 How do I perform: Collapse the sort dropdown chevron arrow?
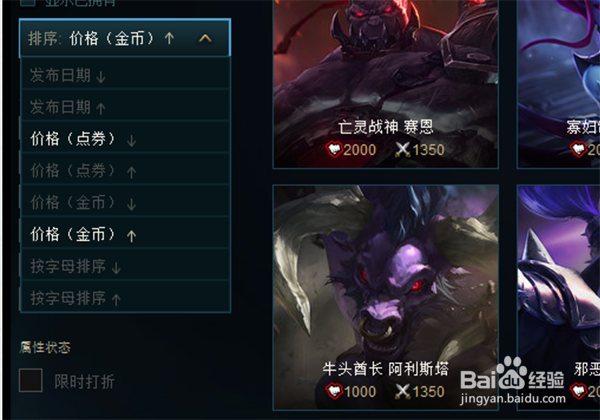click(205, 38)
